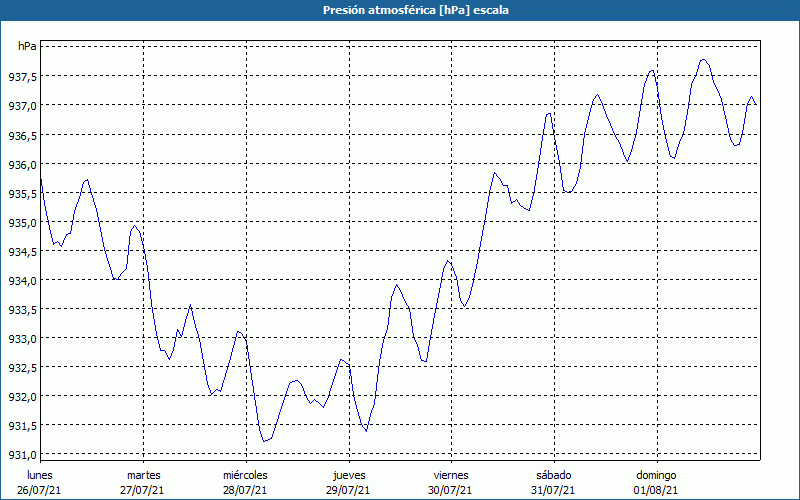
Task: Click the date 30/07/21
Action: coord(450,490)
